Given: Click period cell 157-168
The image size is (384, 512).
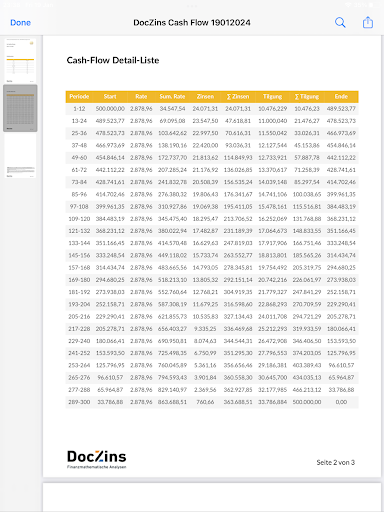Looking at the screenshot, I should (79, 268).
